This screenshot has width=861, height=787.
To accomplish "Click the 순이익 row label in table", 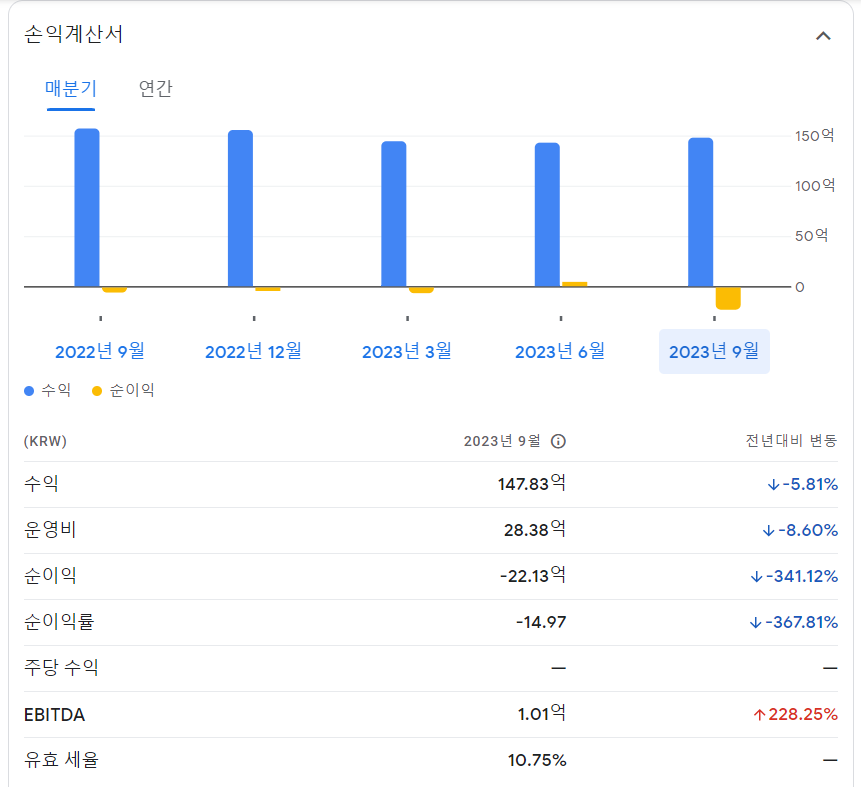I will 50,576.
